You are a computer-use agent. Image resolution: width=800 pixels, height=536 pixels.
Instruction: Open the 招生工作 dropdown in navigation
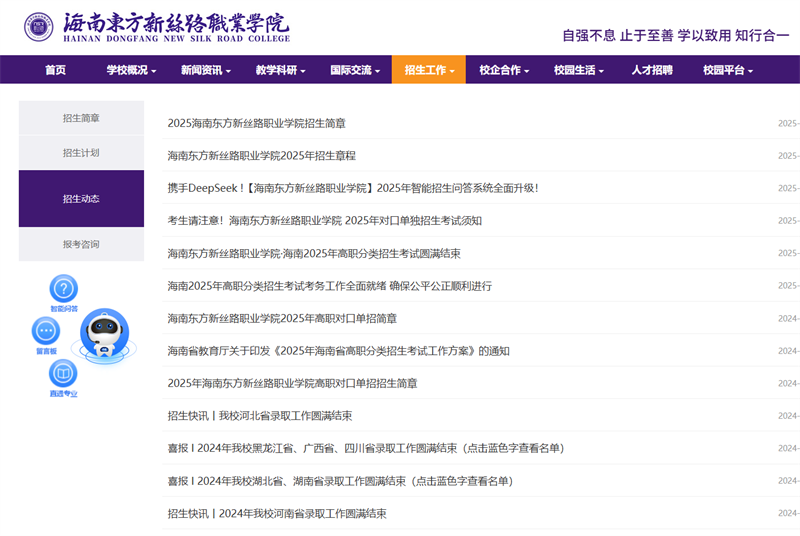click(x=428, y=70)
